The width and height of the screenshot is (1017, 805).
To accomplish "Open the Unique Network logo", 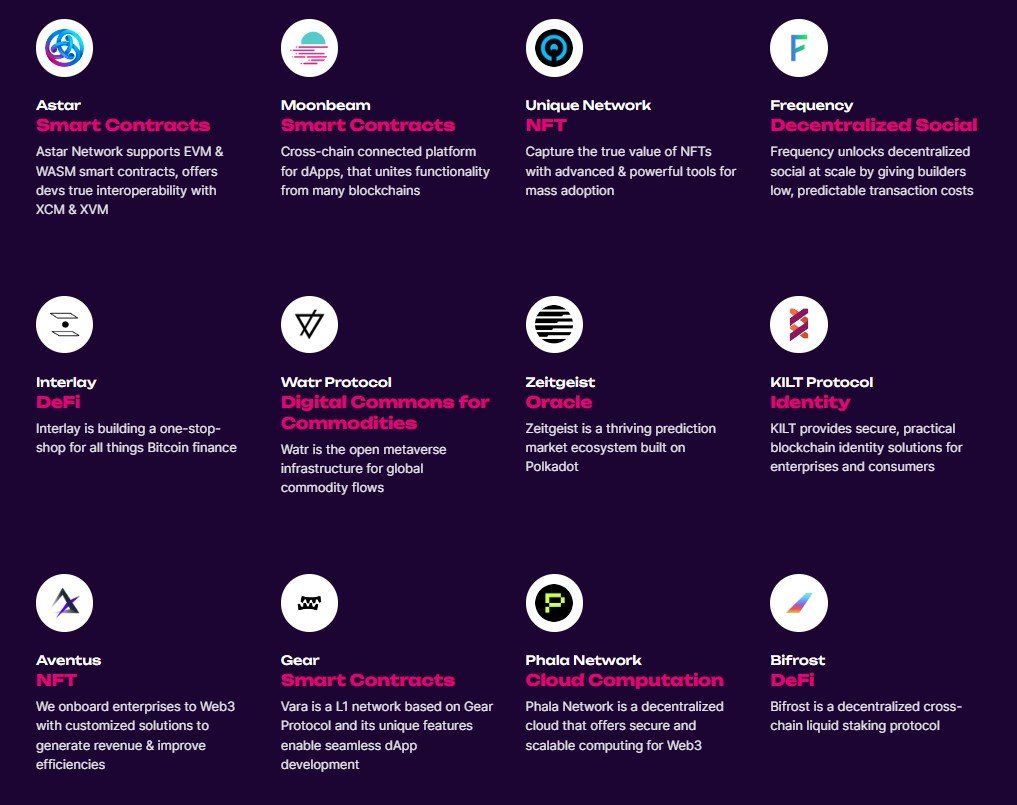I will point(554,48).
